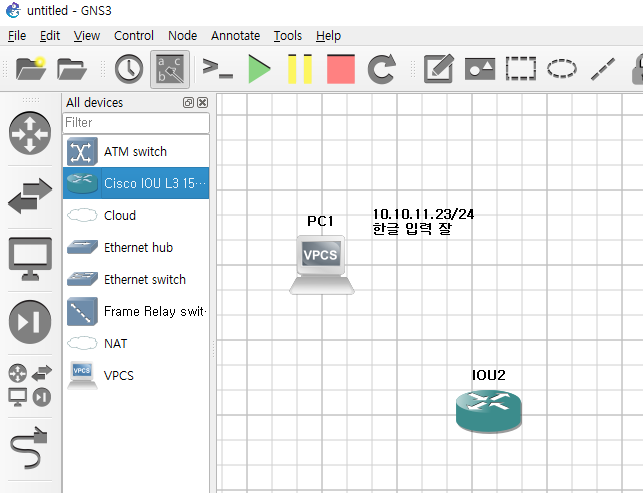Select VPCS in device list
Screen dimensions: 643x493
click(x=136, y=375)
